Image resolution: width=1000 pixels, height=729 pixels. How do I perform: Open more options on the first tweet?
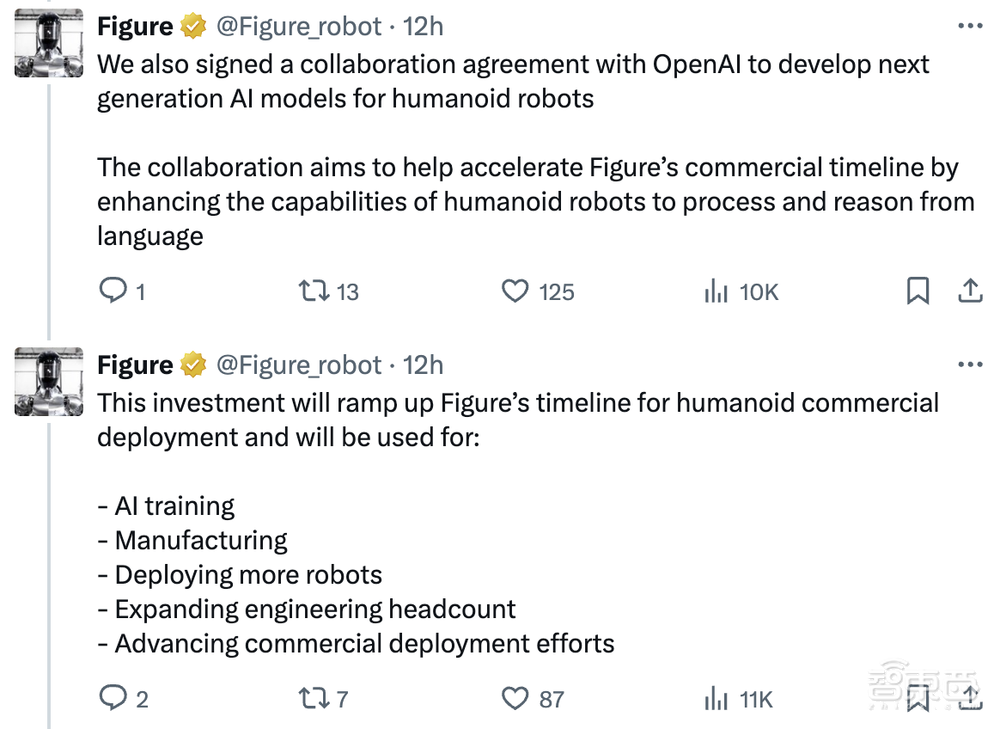[971, 24]
